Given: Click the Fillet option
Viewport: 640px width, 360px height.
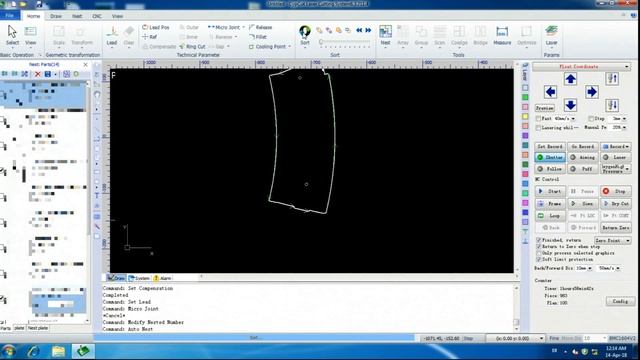Looking at the screenshot, I should point(258,37).
